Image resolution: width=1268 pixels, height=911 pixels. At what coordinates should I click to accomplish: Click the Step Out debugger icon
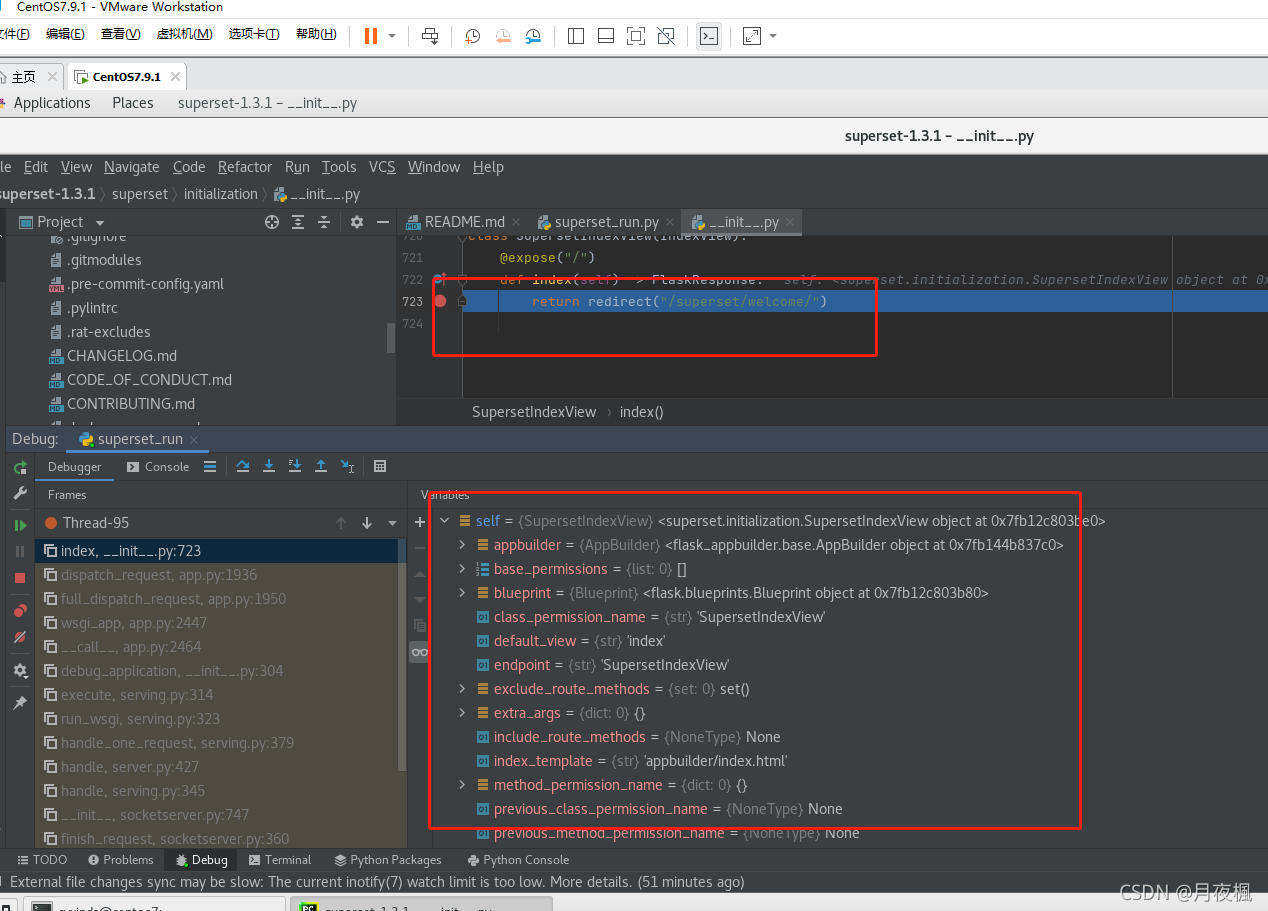coord(321,466)
